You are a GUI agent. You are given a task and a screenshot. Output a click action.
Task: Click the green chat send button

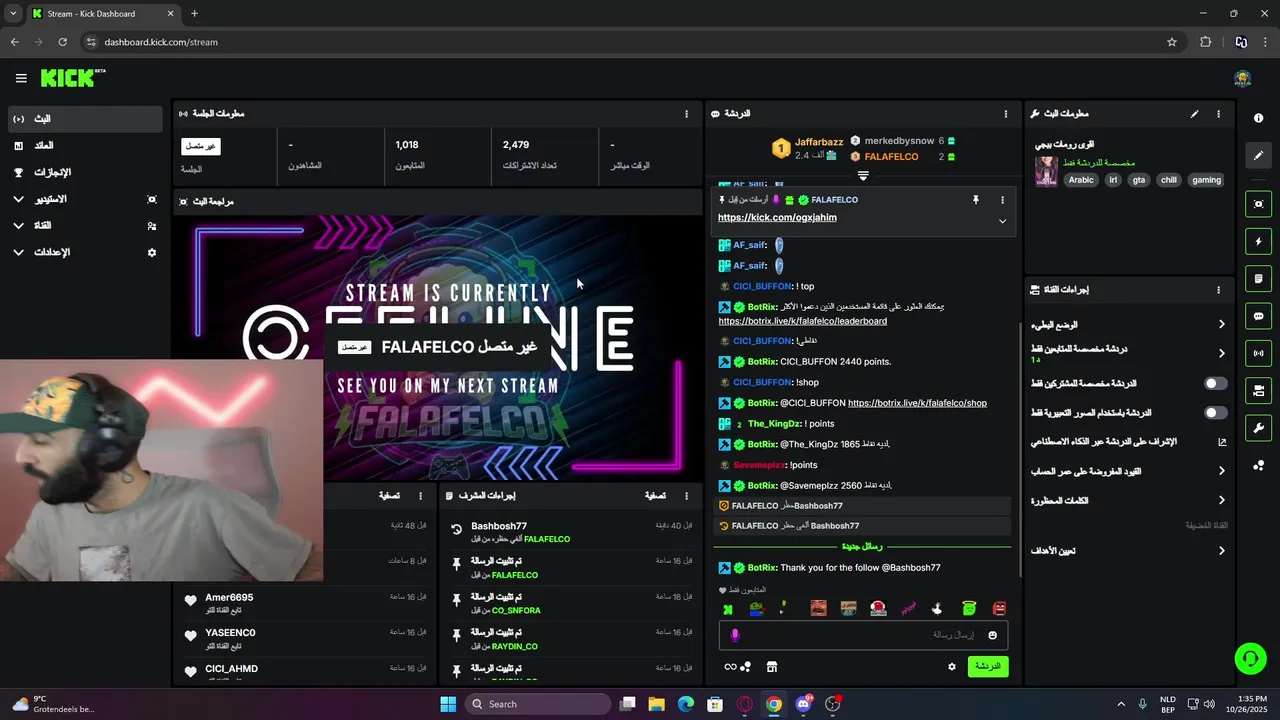coord(988,667)
